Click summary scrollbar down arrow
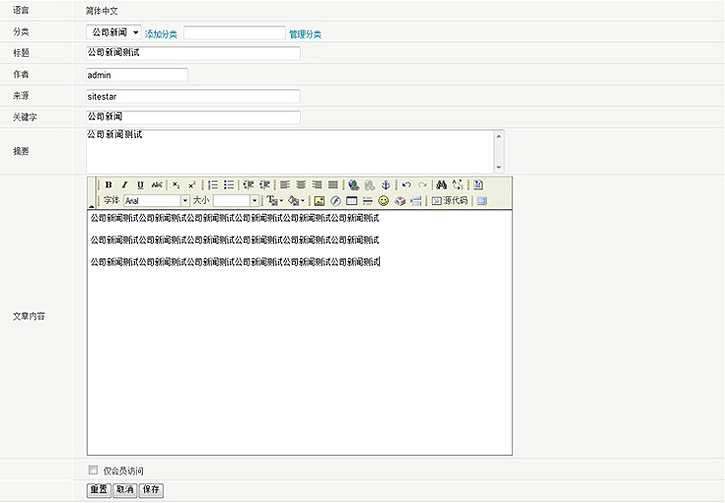This screenshot has width=725, height=503. 499,167
